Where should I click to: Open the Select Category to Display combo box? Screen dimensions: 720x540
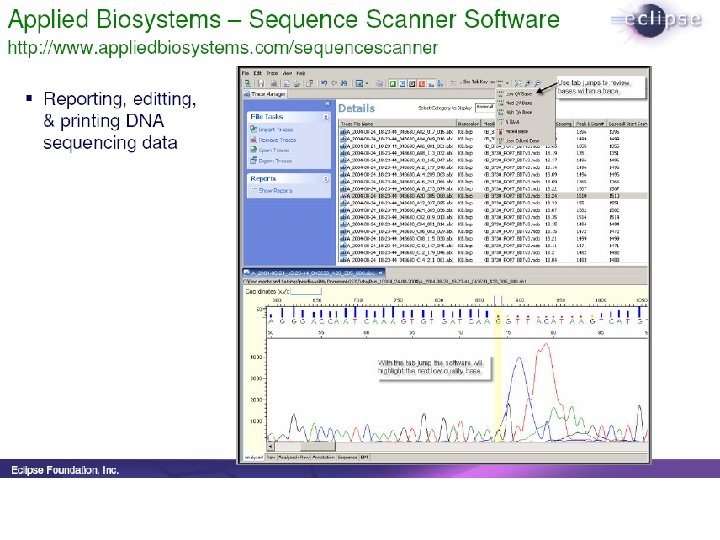(485, 107)
